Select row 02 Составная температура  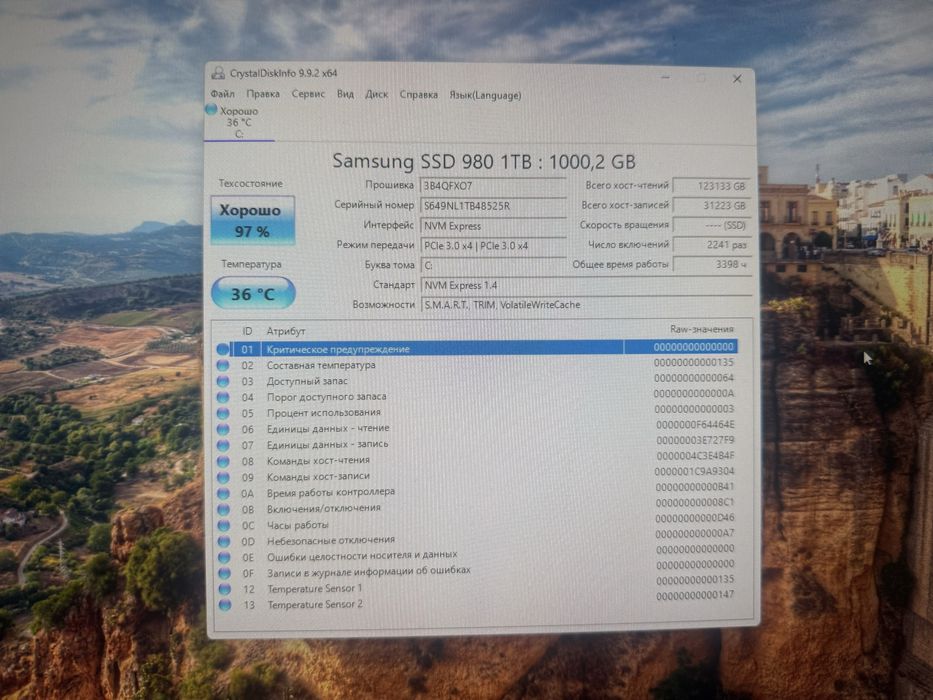(476, 364)
